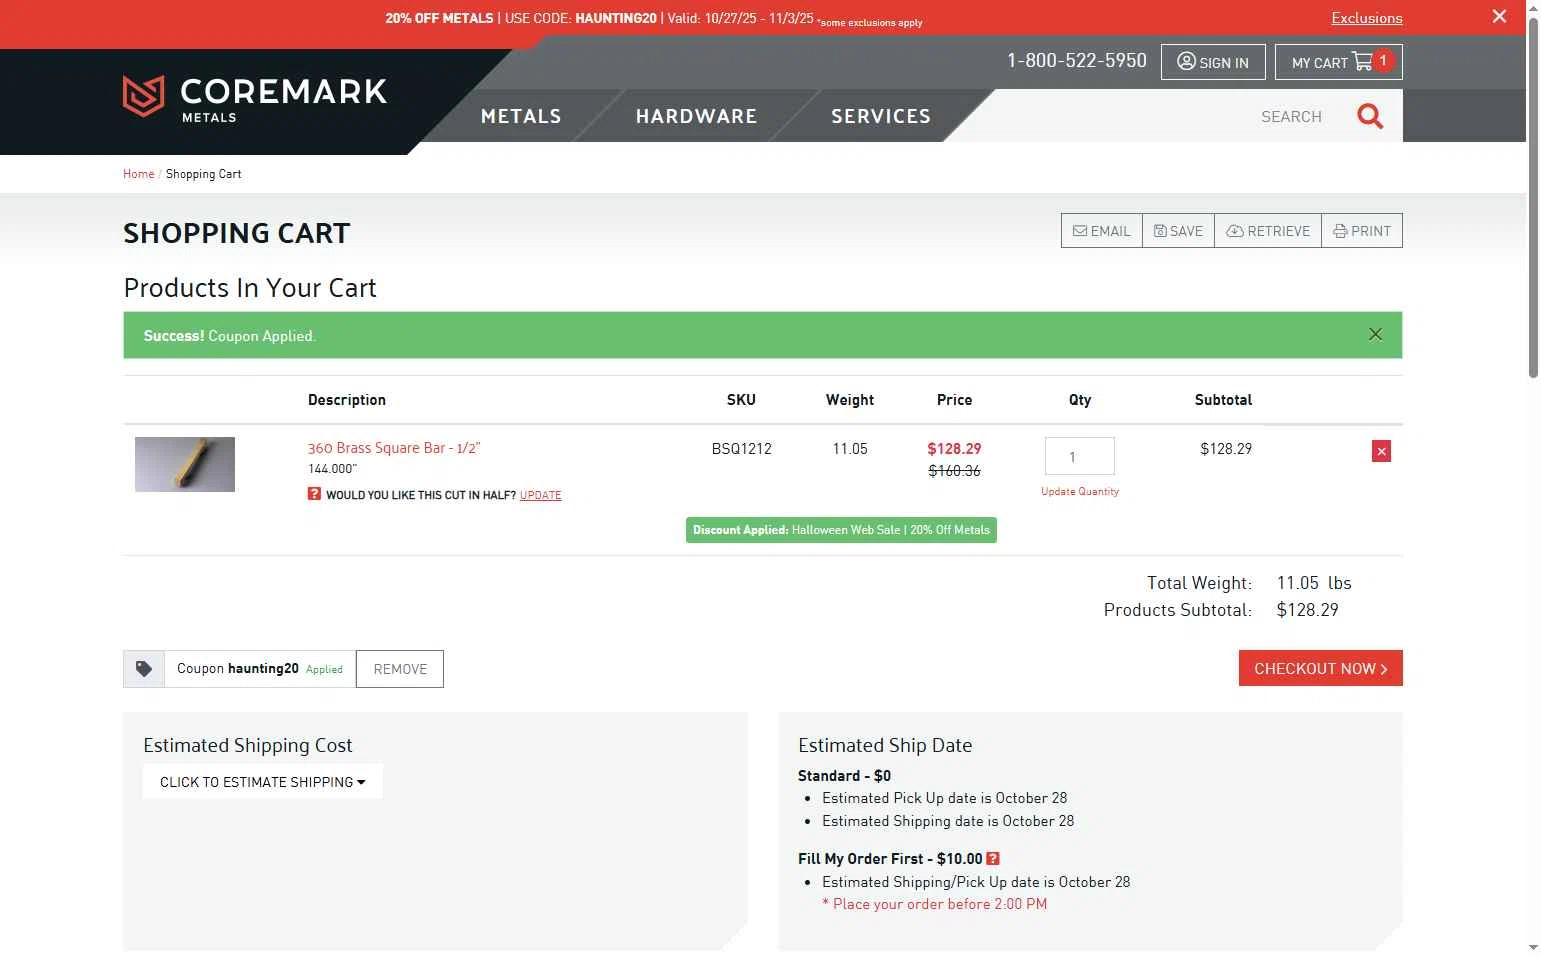Click the help icon beside cut in half
The height and width of the screenshot is (957, 1541).
click(x=314, y=493)
